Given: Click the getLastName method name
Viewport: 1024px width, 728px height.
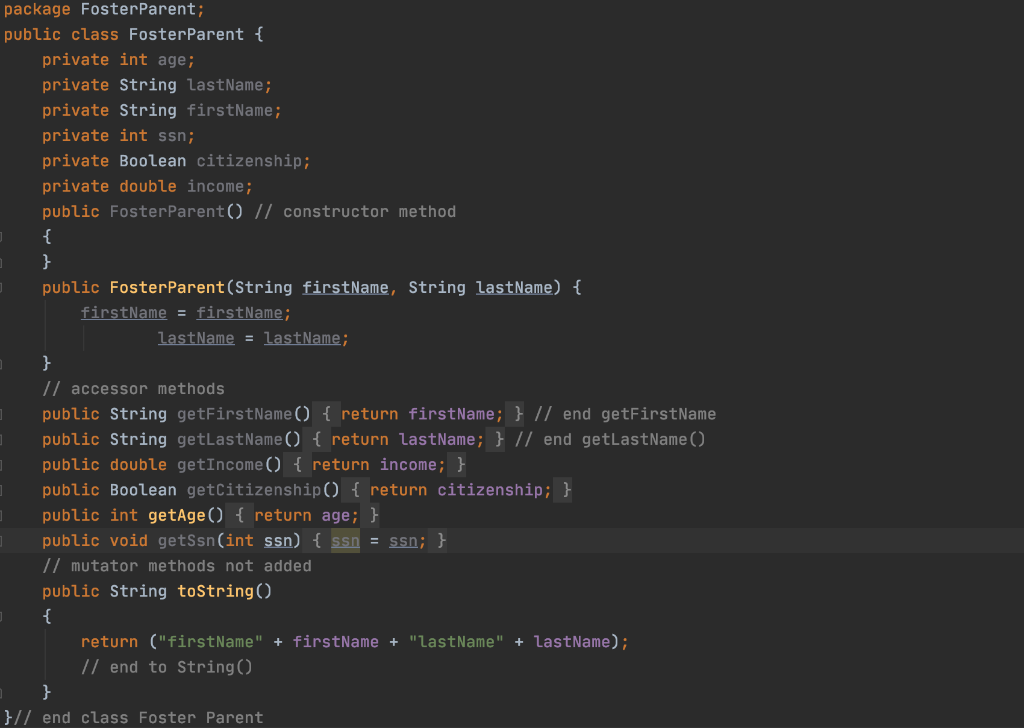Looking at the screenshot, I should (231, 439).
